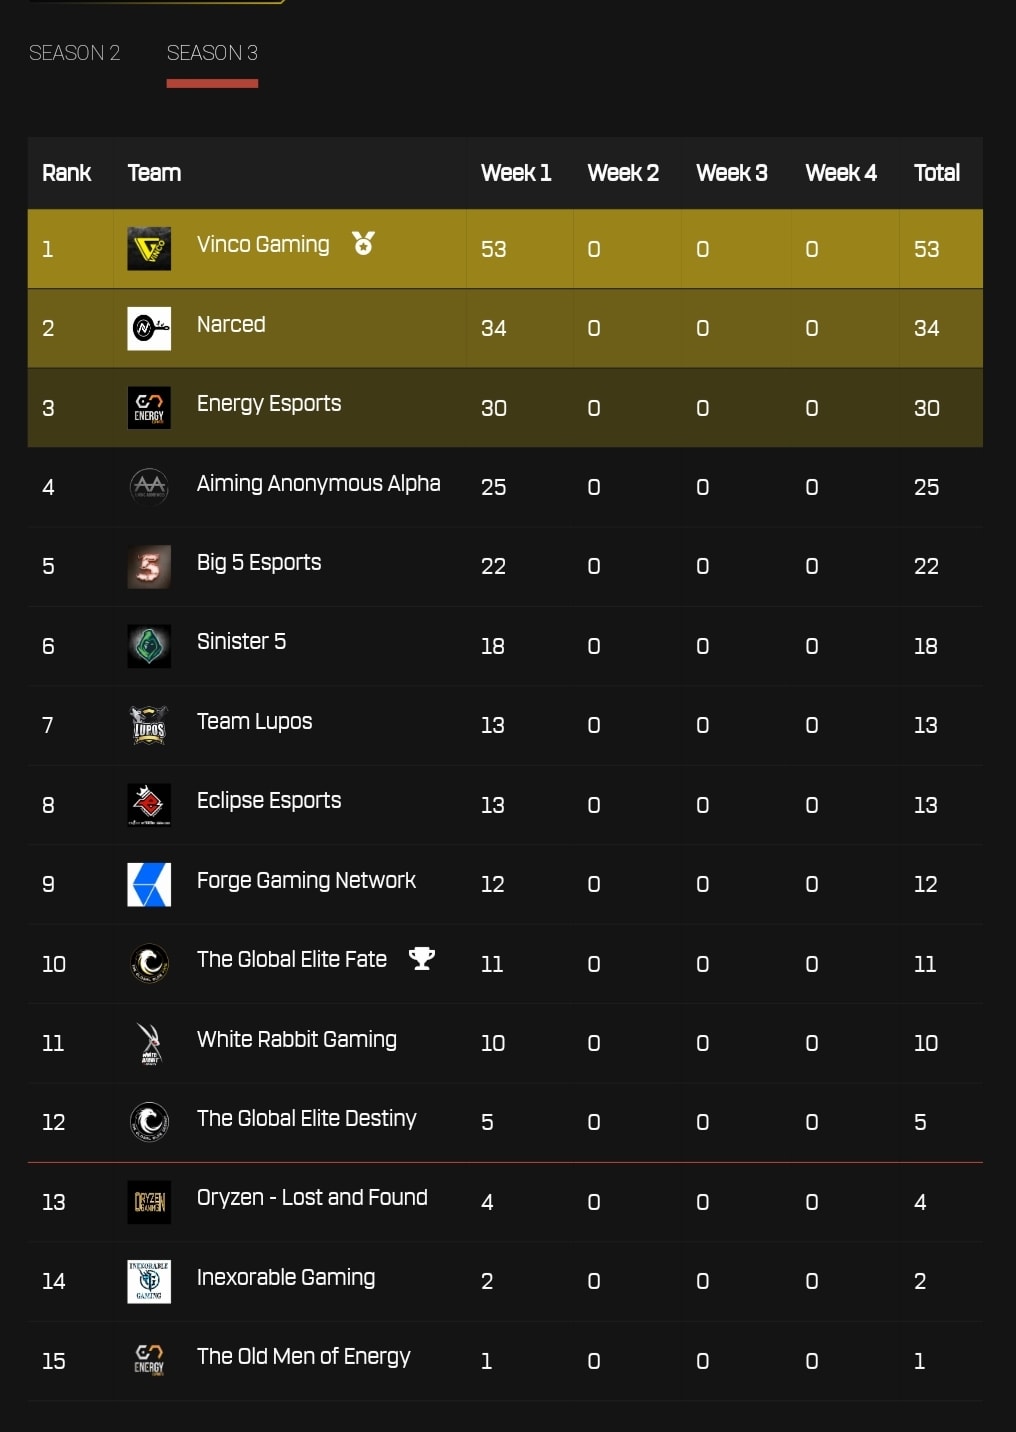Click the Eclipse Esports logo

pos(149,805)
